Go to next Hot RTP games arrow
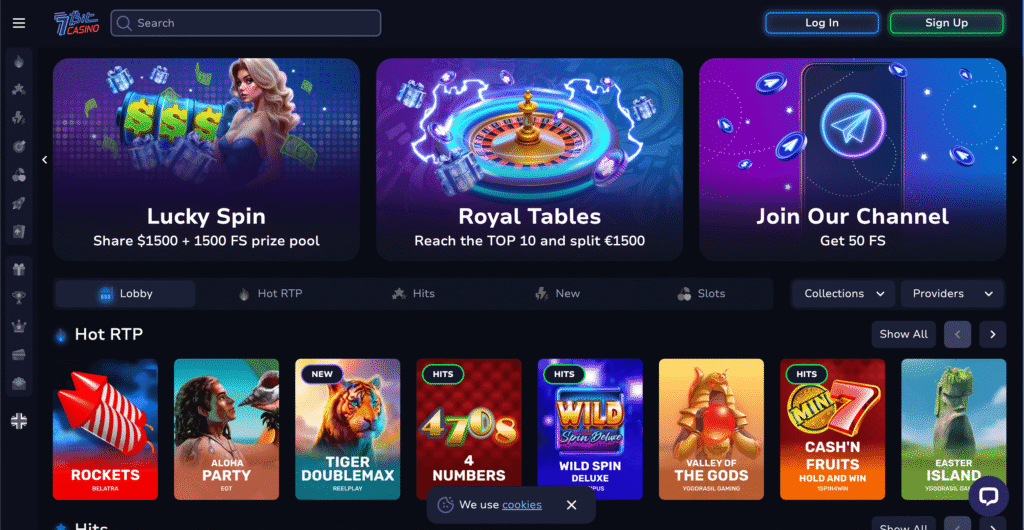Screen dimensions: 1024x530 click(993, 334)
